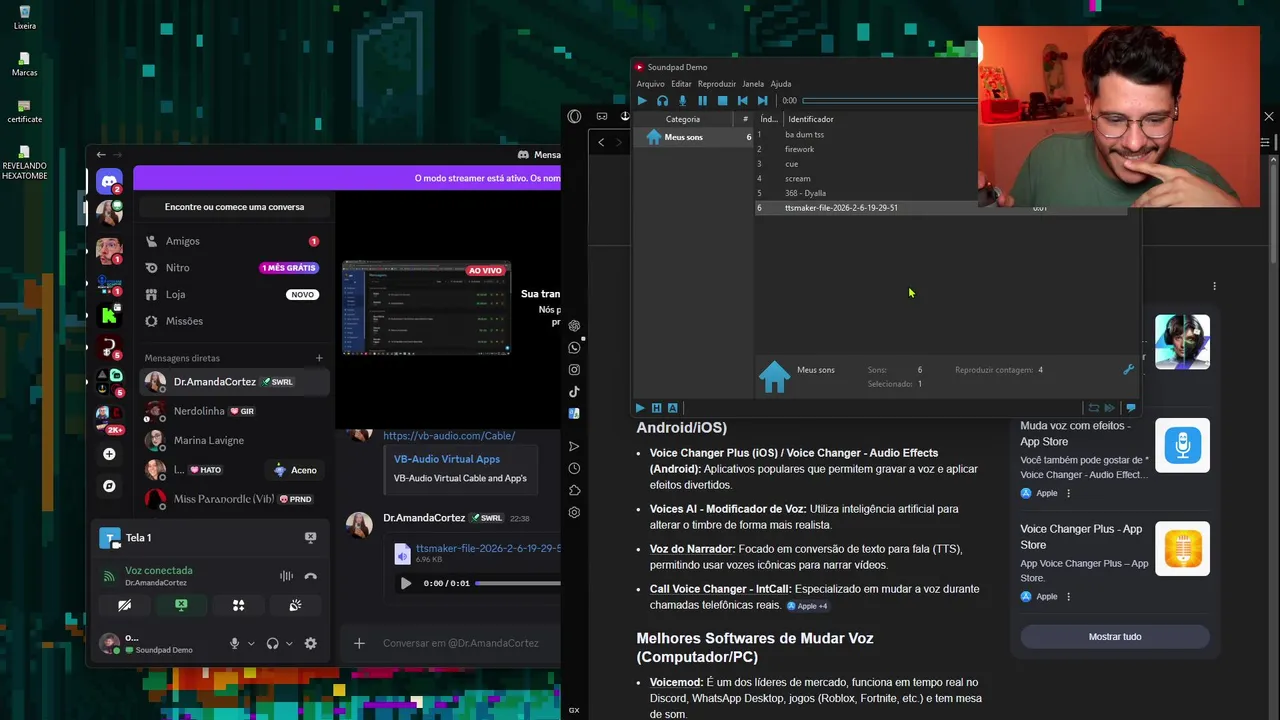Click the headphones playback icon in Soundpad
1280x720 pixels.
pyautogui.click(x=662, y=100)
